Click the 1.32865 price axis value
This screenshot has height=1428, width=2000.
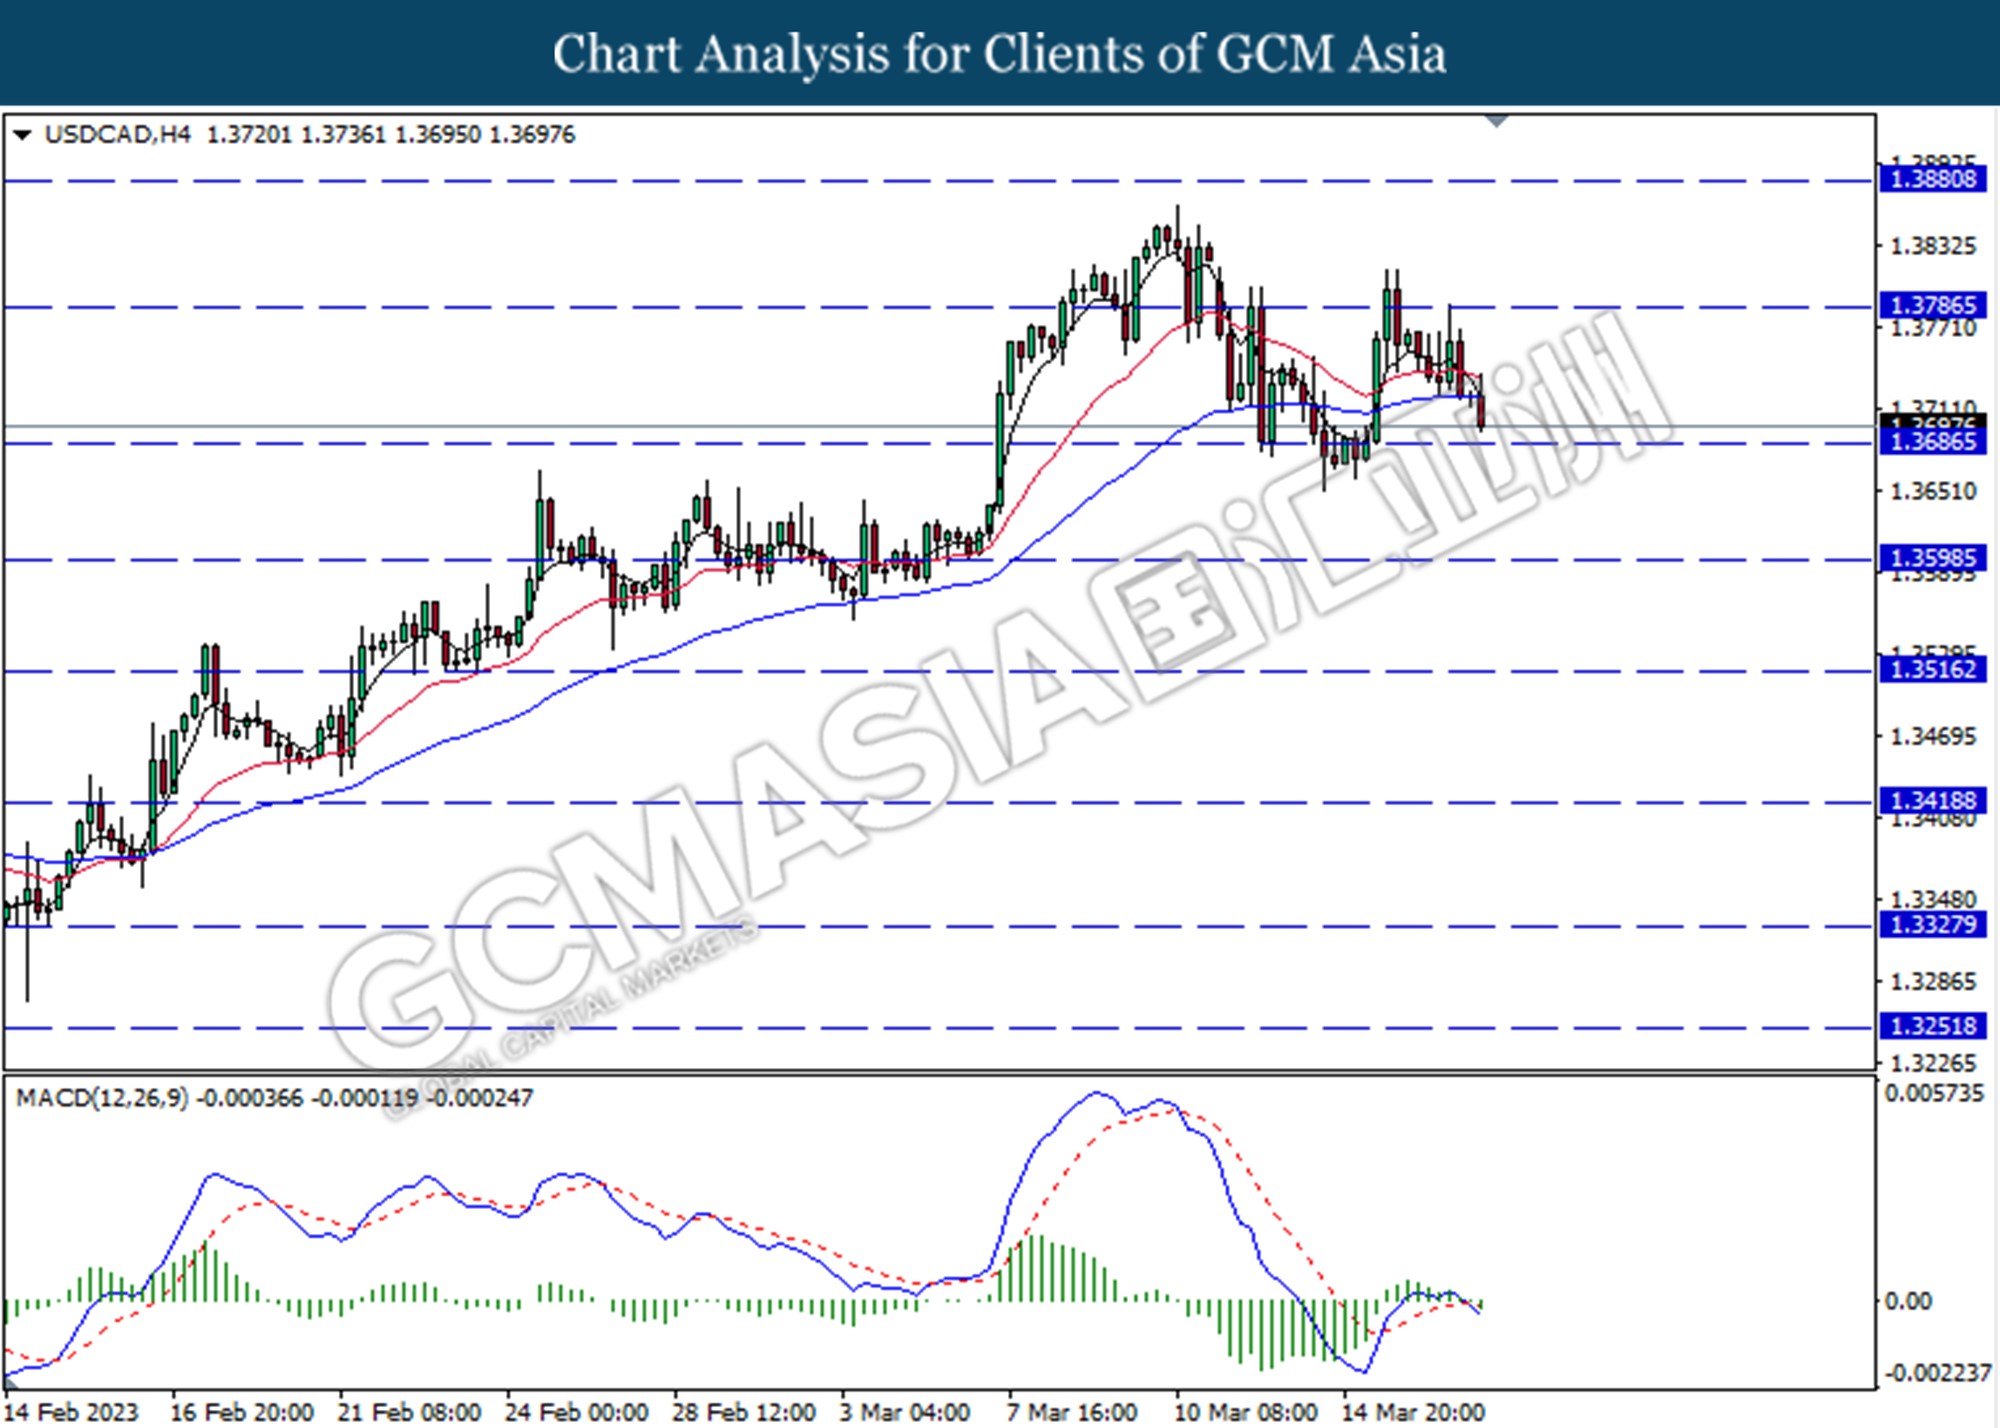pos(1933,981)
